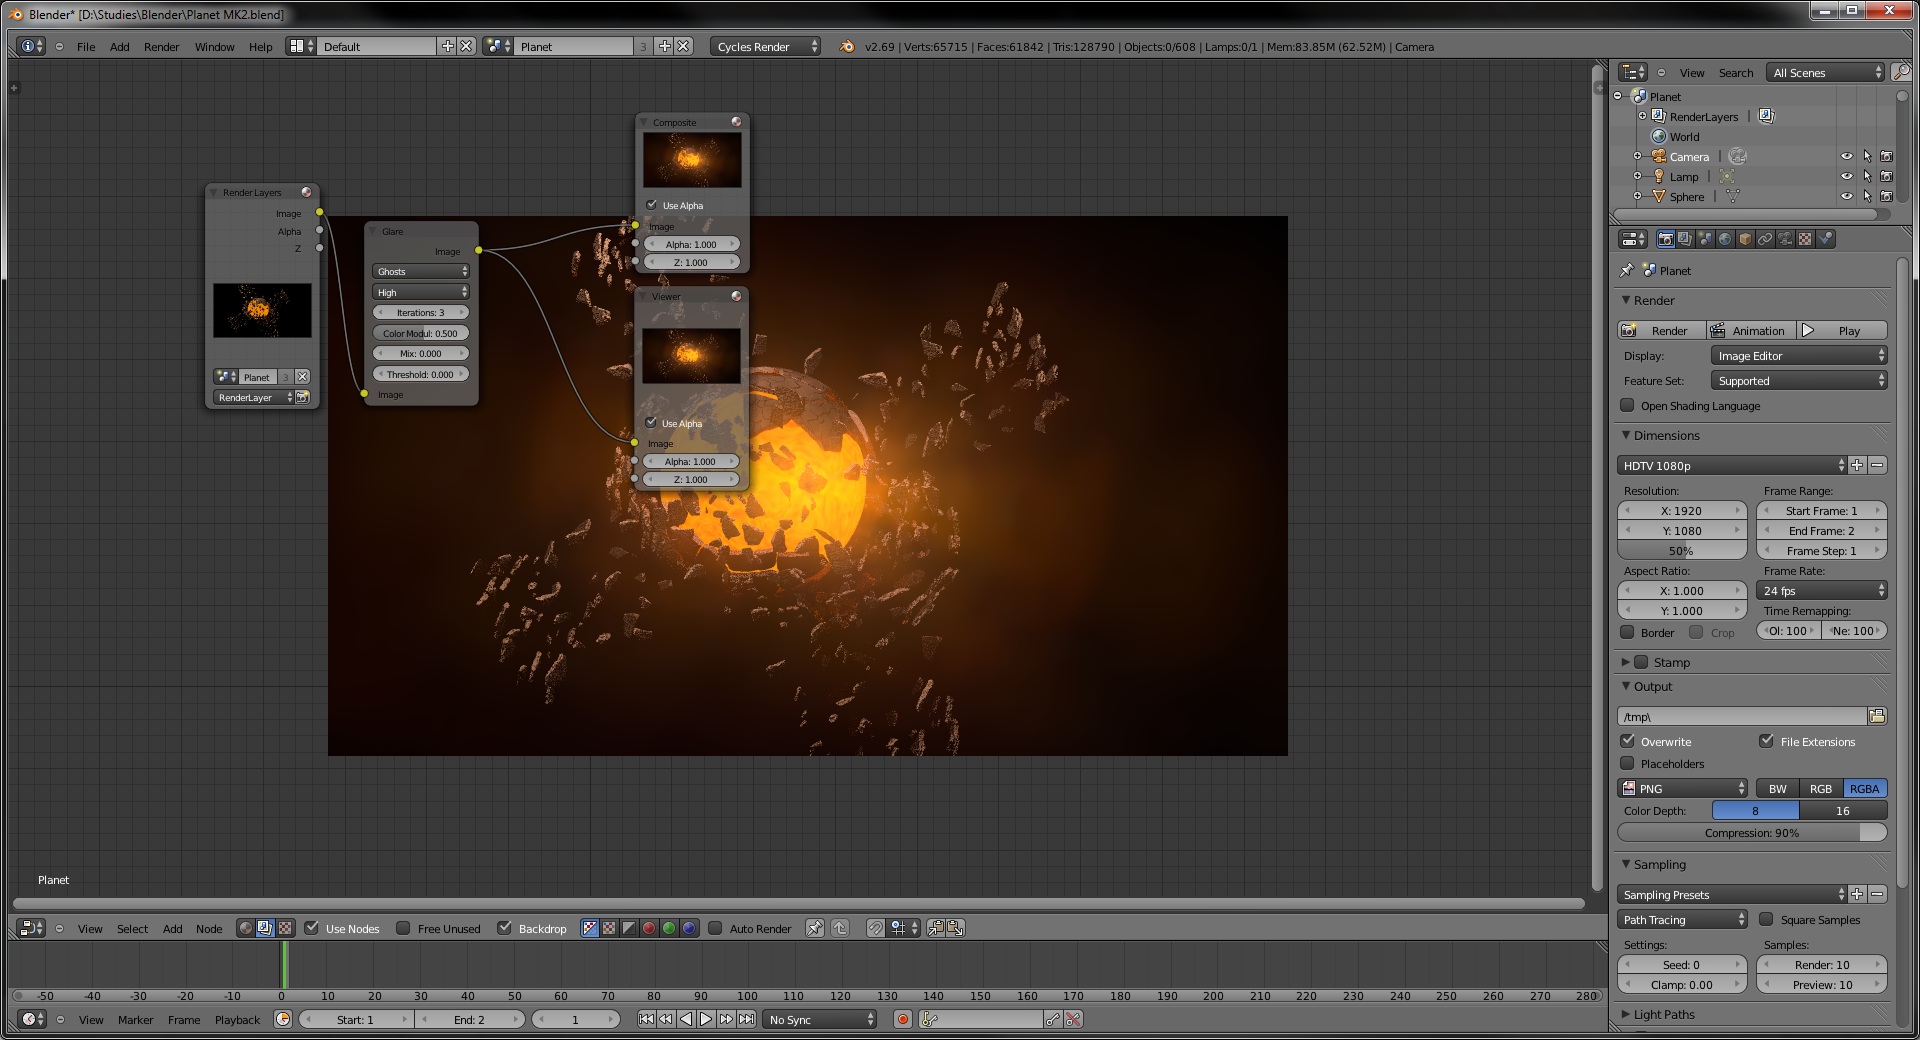Enable Free Unused checkbox
This screenshot has height=1040, width=1920.
tap(403, 928)
